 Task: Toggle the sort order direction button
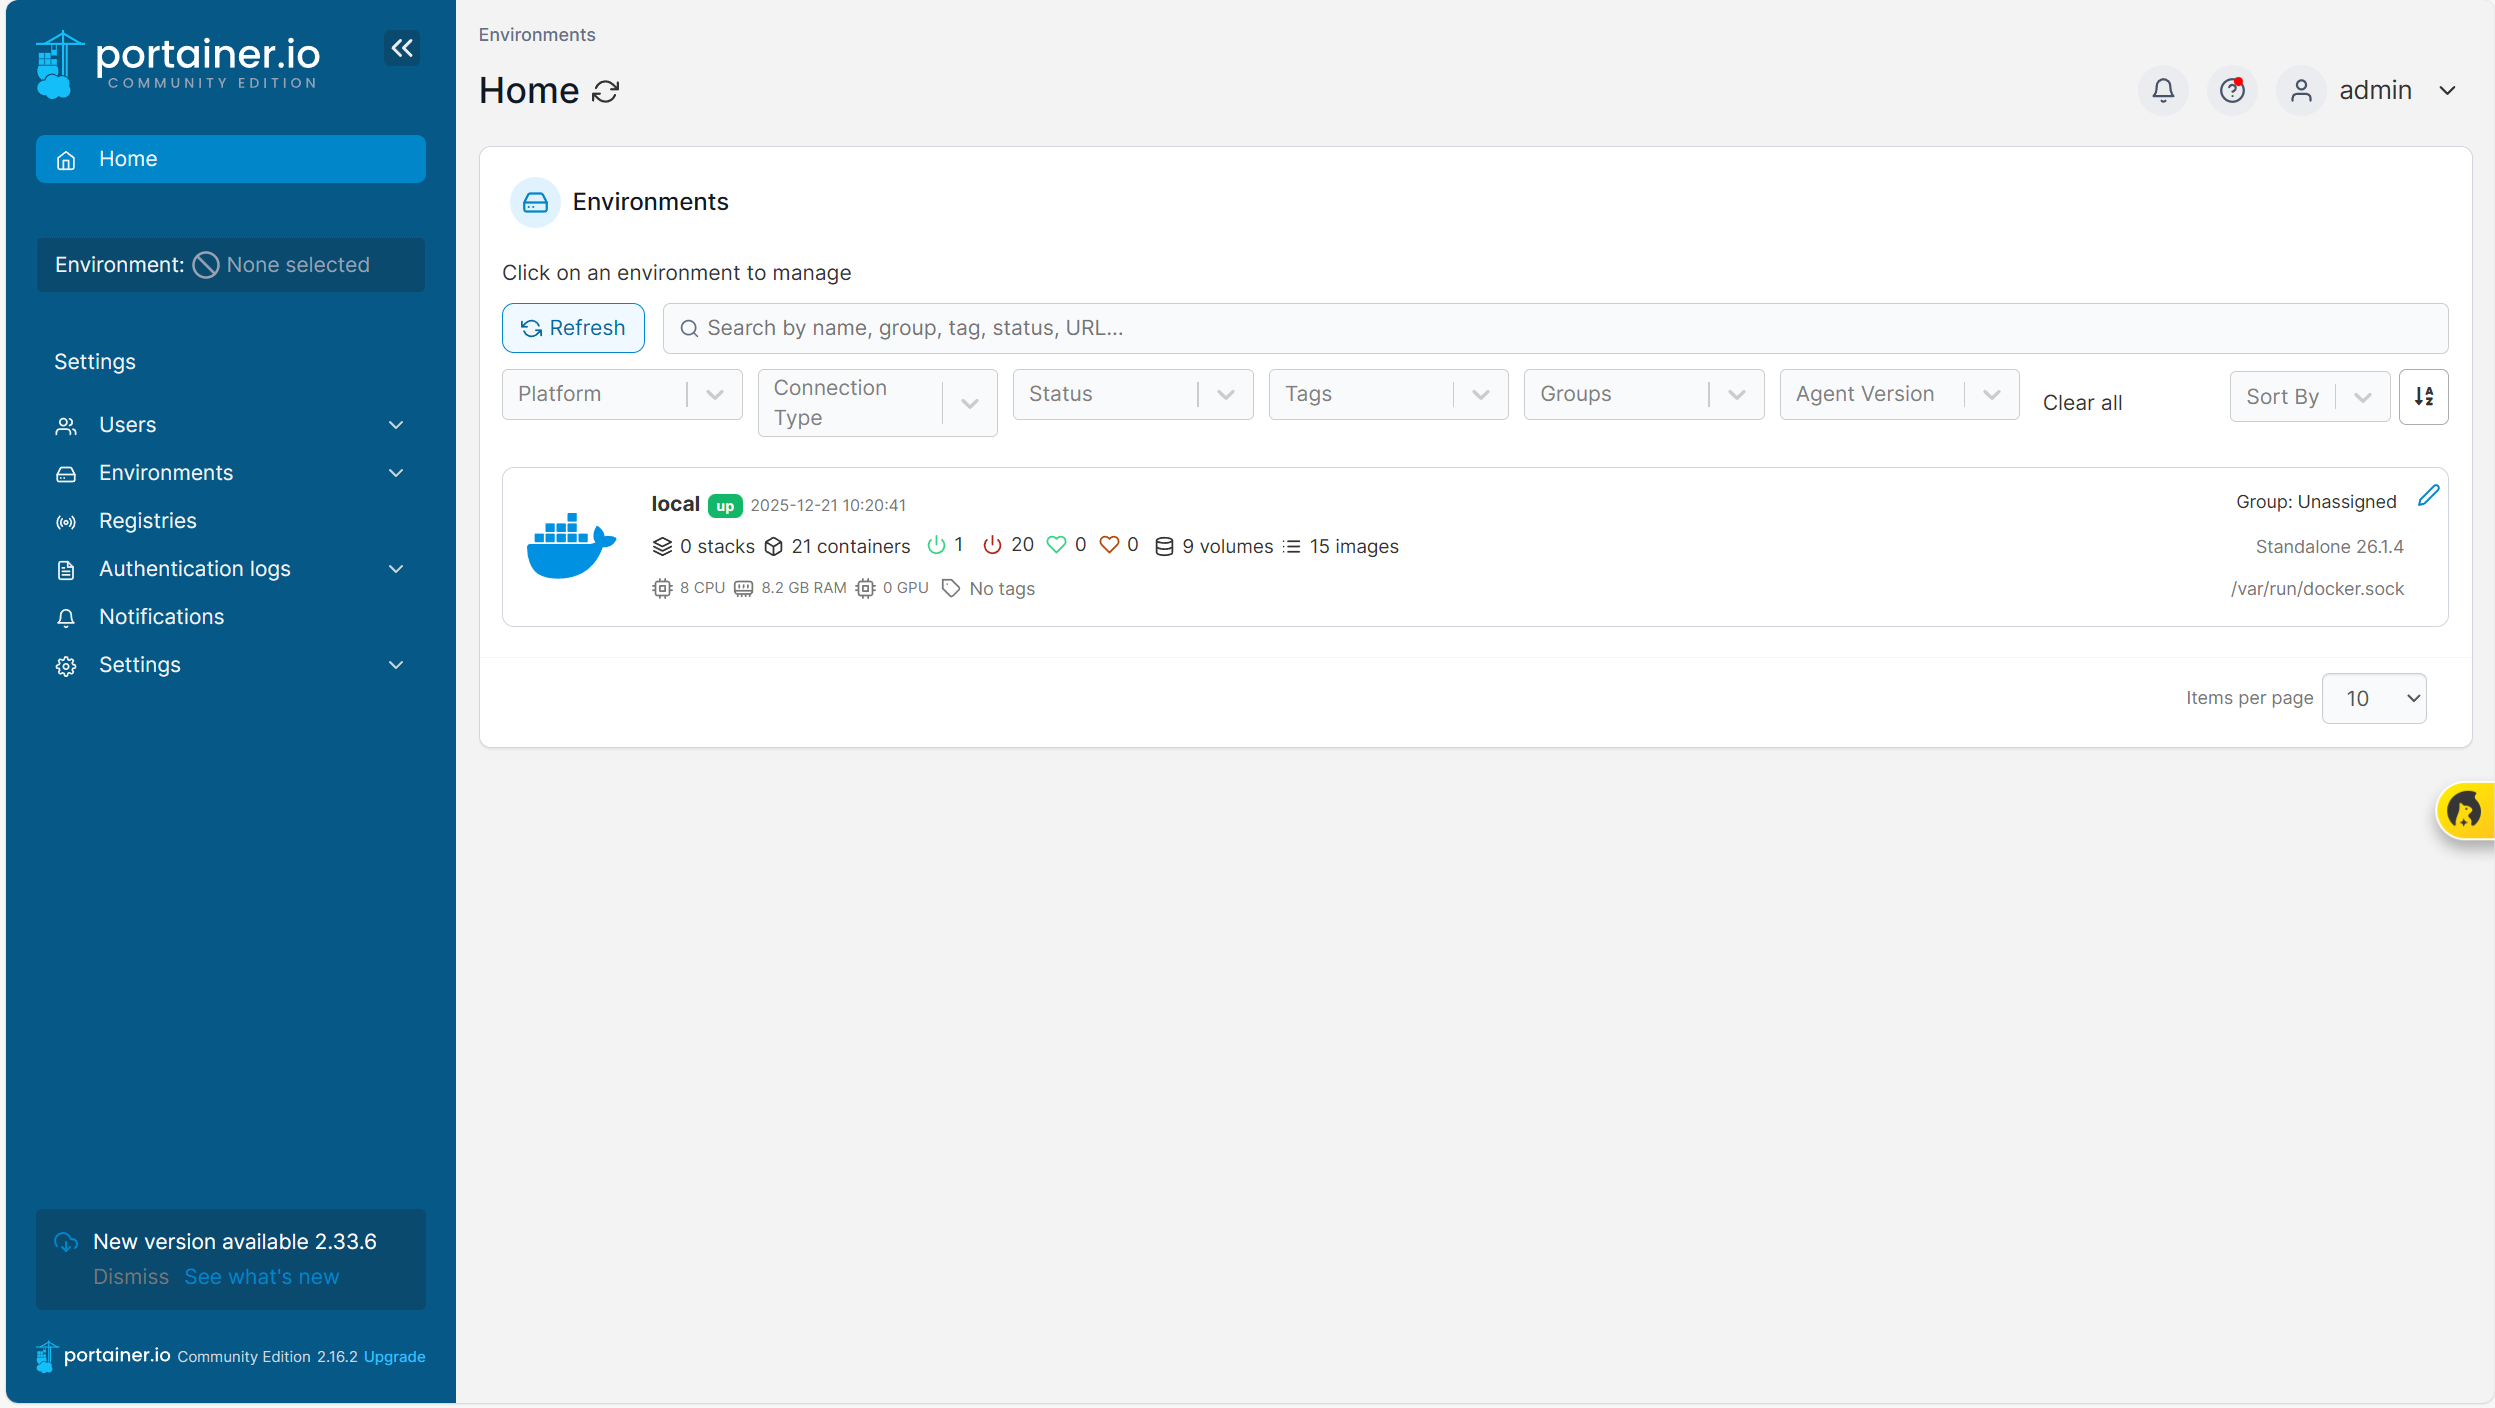coord(2424,397)
